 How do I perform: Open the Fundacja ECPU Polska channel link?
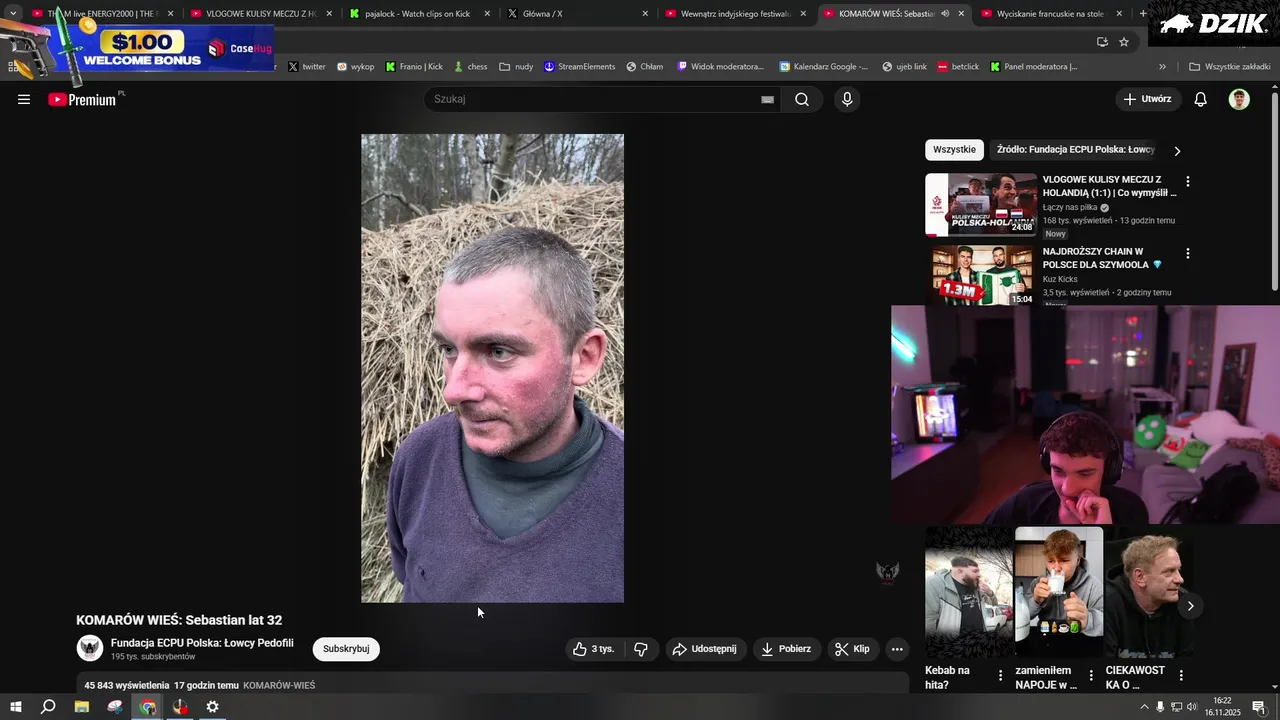202,643
